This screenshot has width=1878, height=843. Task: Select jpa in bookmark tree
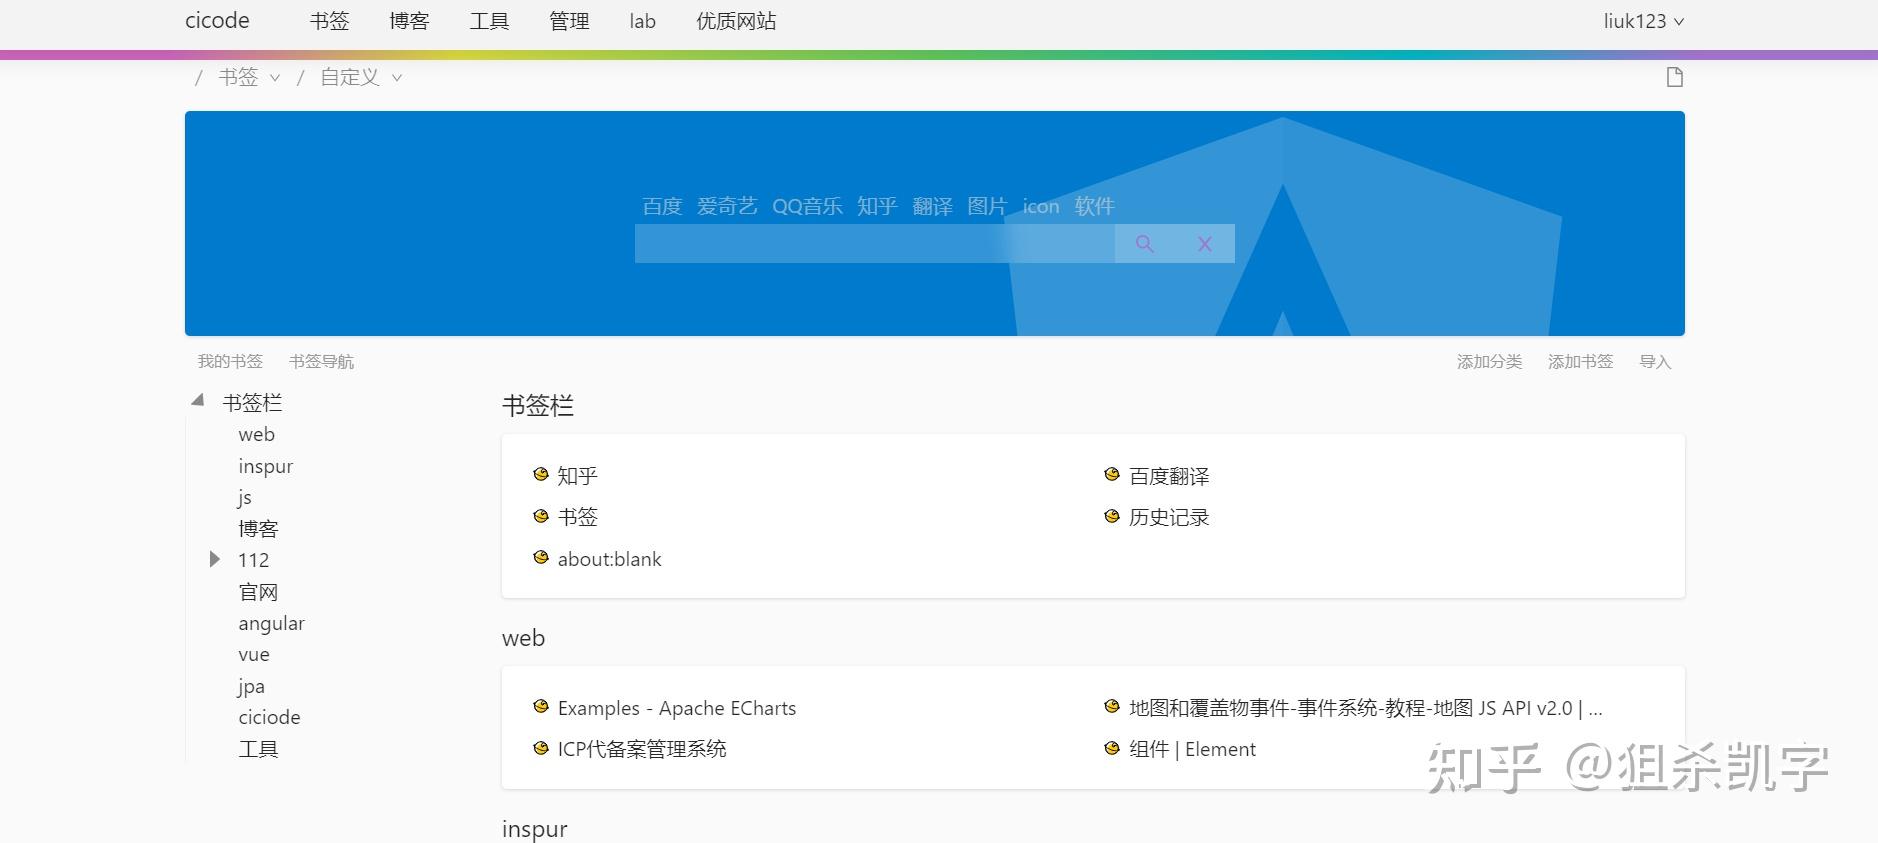pos(251,686)
